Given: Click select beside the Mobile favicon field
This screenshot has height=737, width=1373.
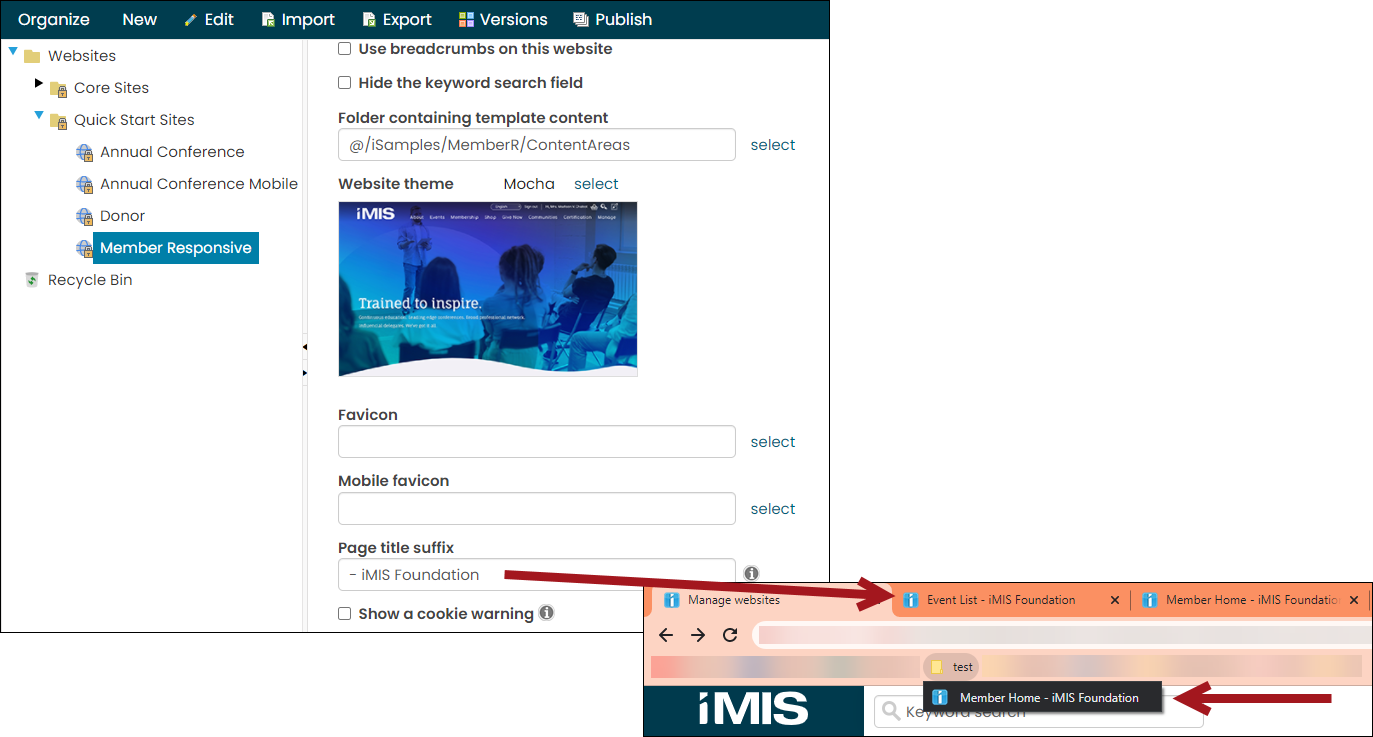Looking at the screenshot, I should pos(773,509).
